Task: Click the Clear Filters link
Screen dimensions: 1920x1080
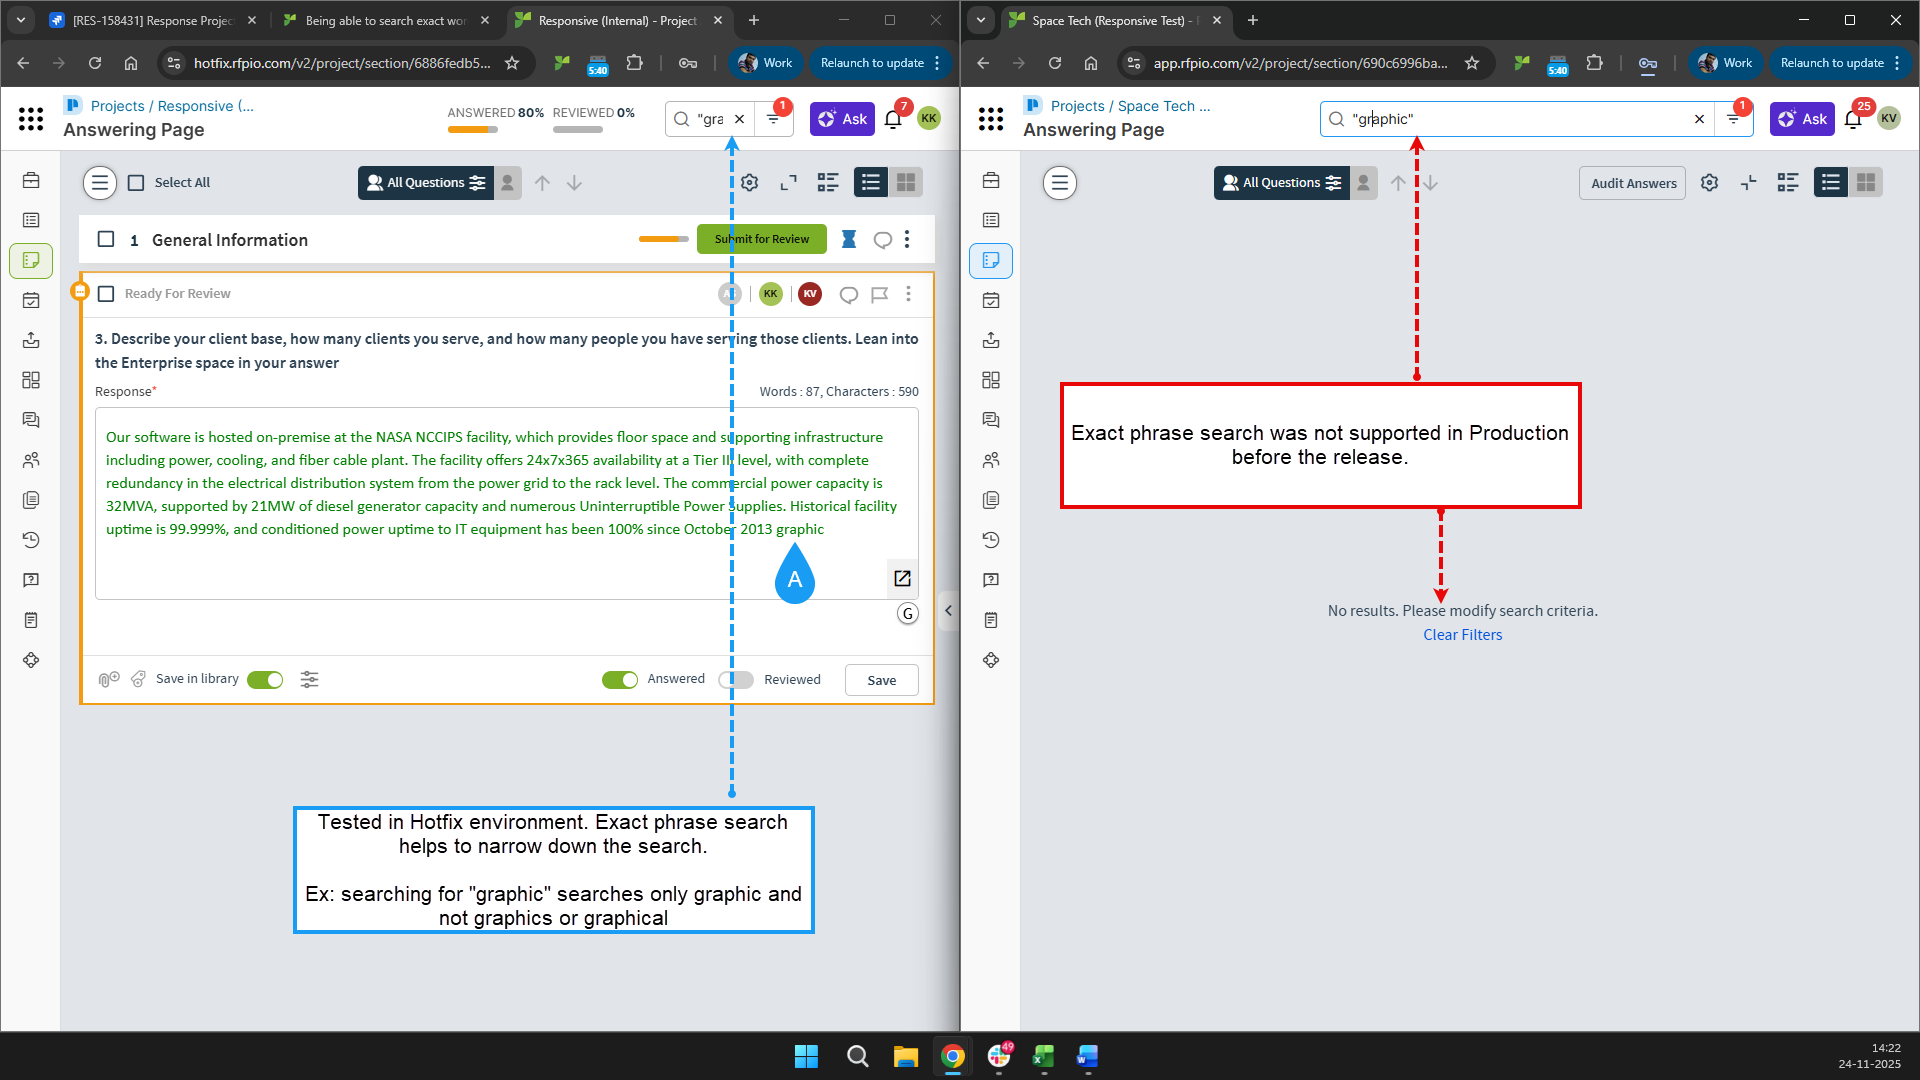Action: (1462, 635)
